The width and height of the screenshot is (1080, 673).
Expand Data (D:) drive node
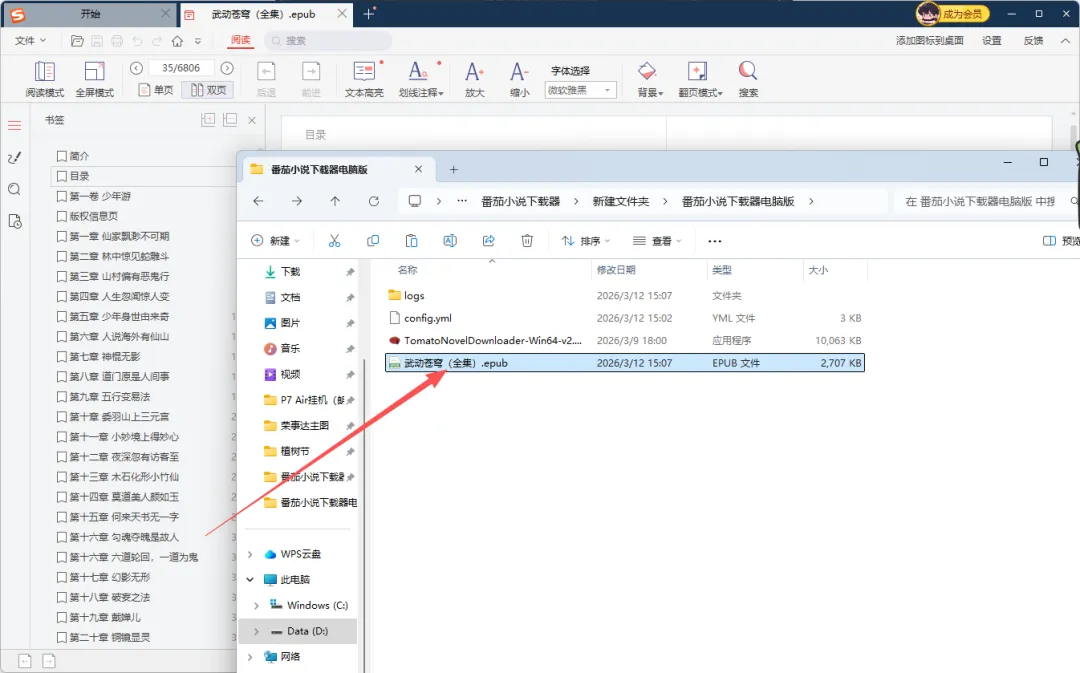click(256, 631)
